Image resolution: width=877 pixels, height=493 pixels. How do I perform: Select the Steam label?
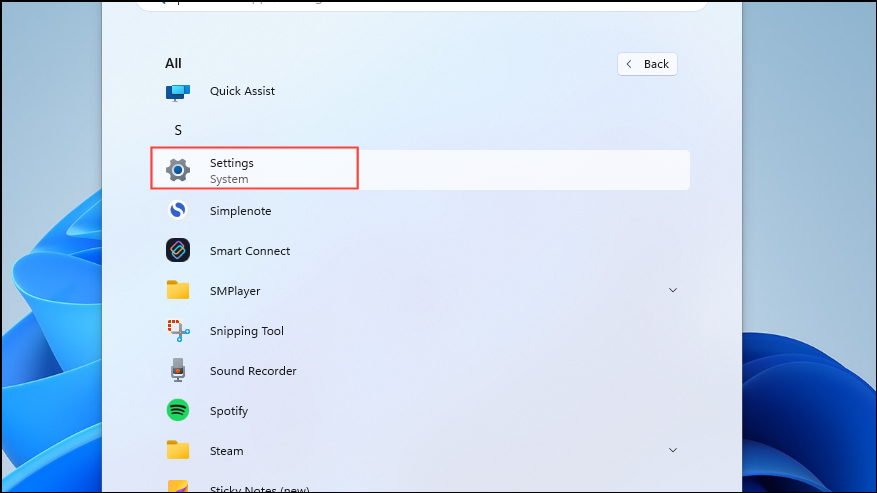[x=227, y=451]
